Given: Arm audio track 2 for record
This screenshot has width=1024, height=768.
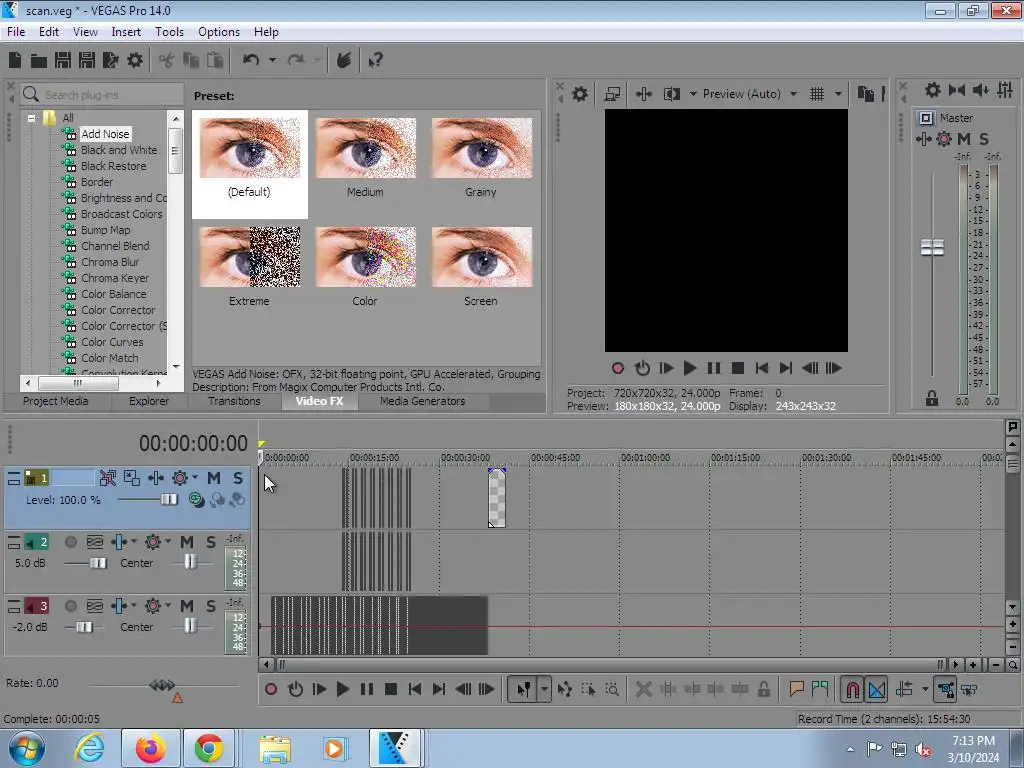Looking at the screenshot, I should tap(71, 542).
